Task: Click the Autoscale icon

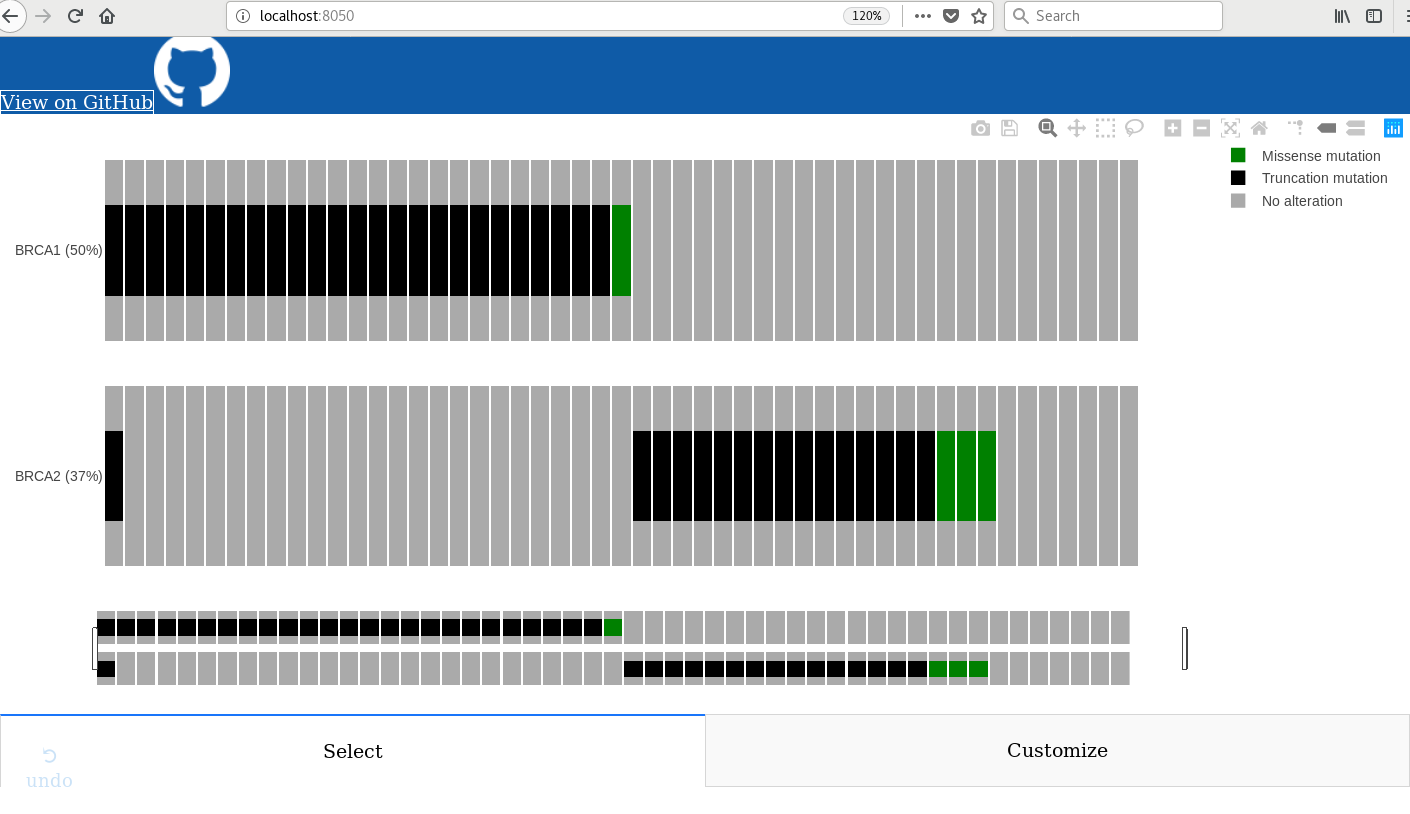Action: pyautogui.click(x=1229, y=127)
